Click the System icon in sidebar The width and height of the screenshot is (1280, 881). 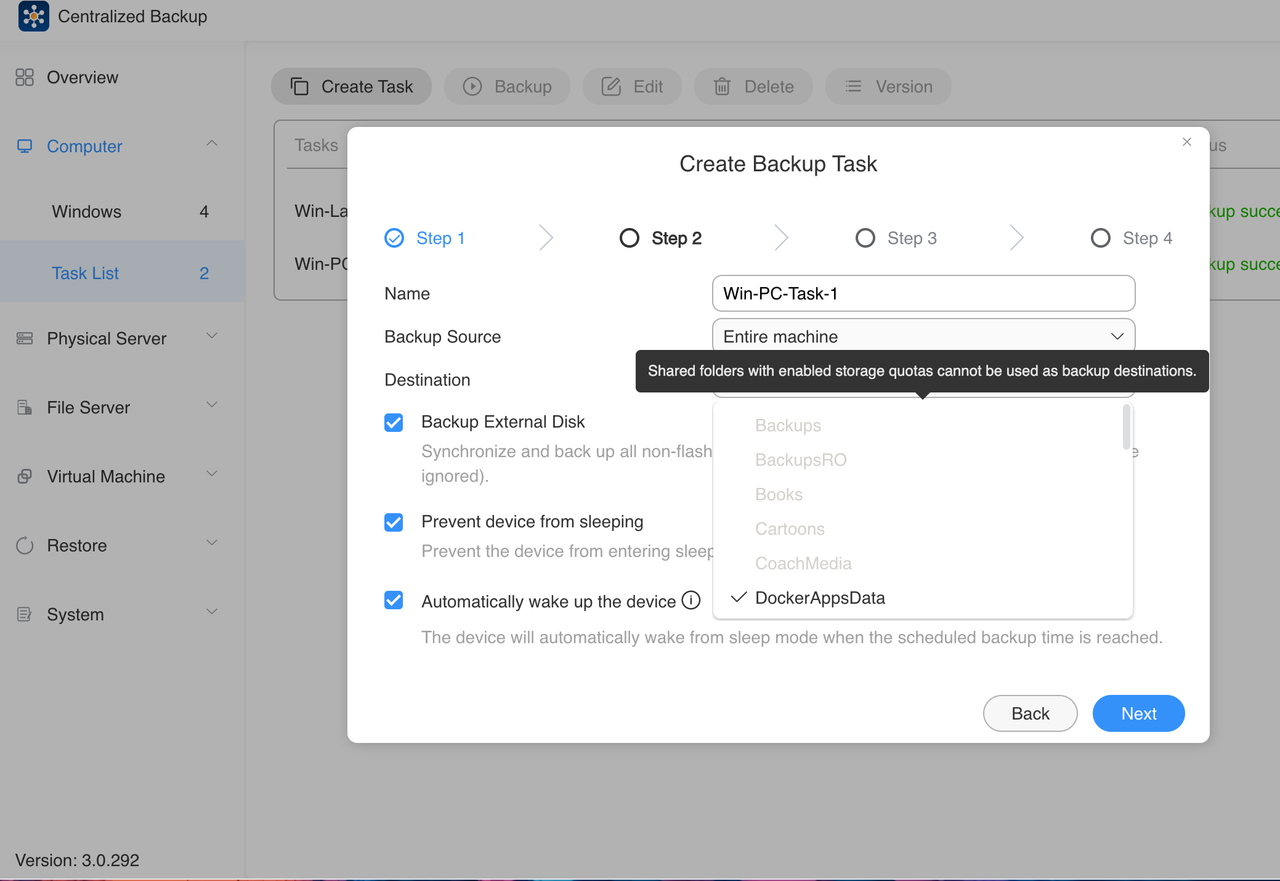[x=25, y=615]
